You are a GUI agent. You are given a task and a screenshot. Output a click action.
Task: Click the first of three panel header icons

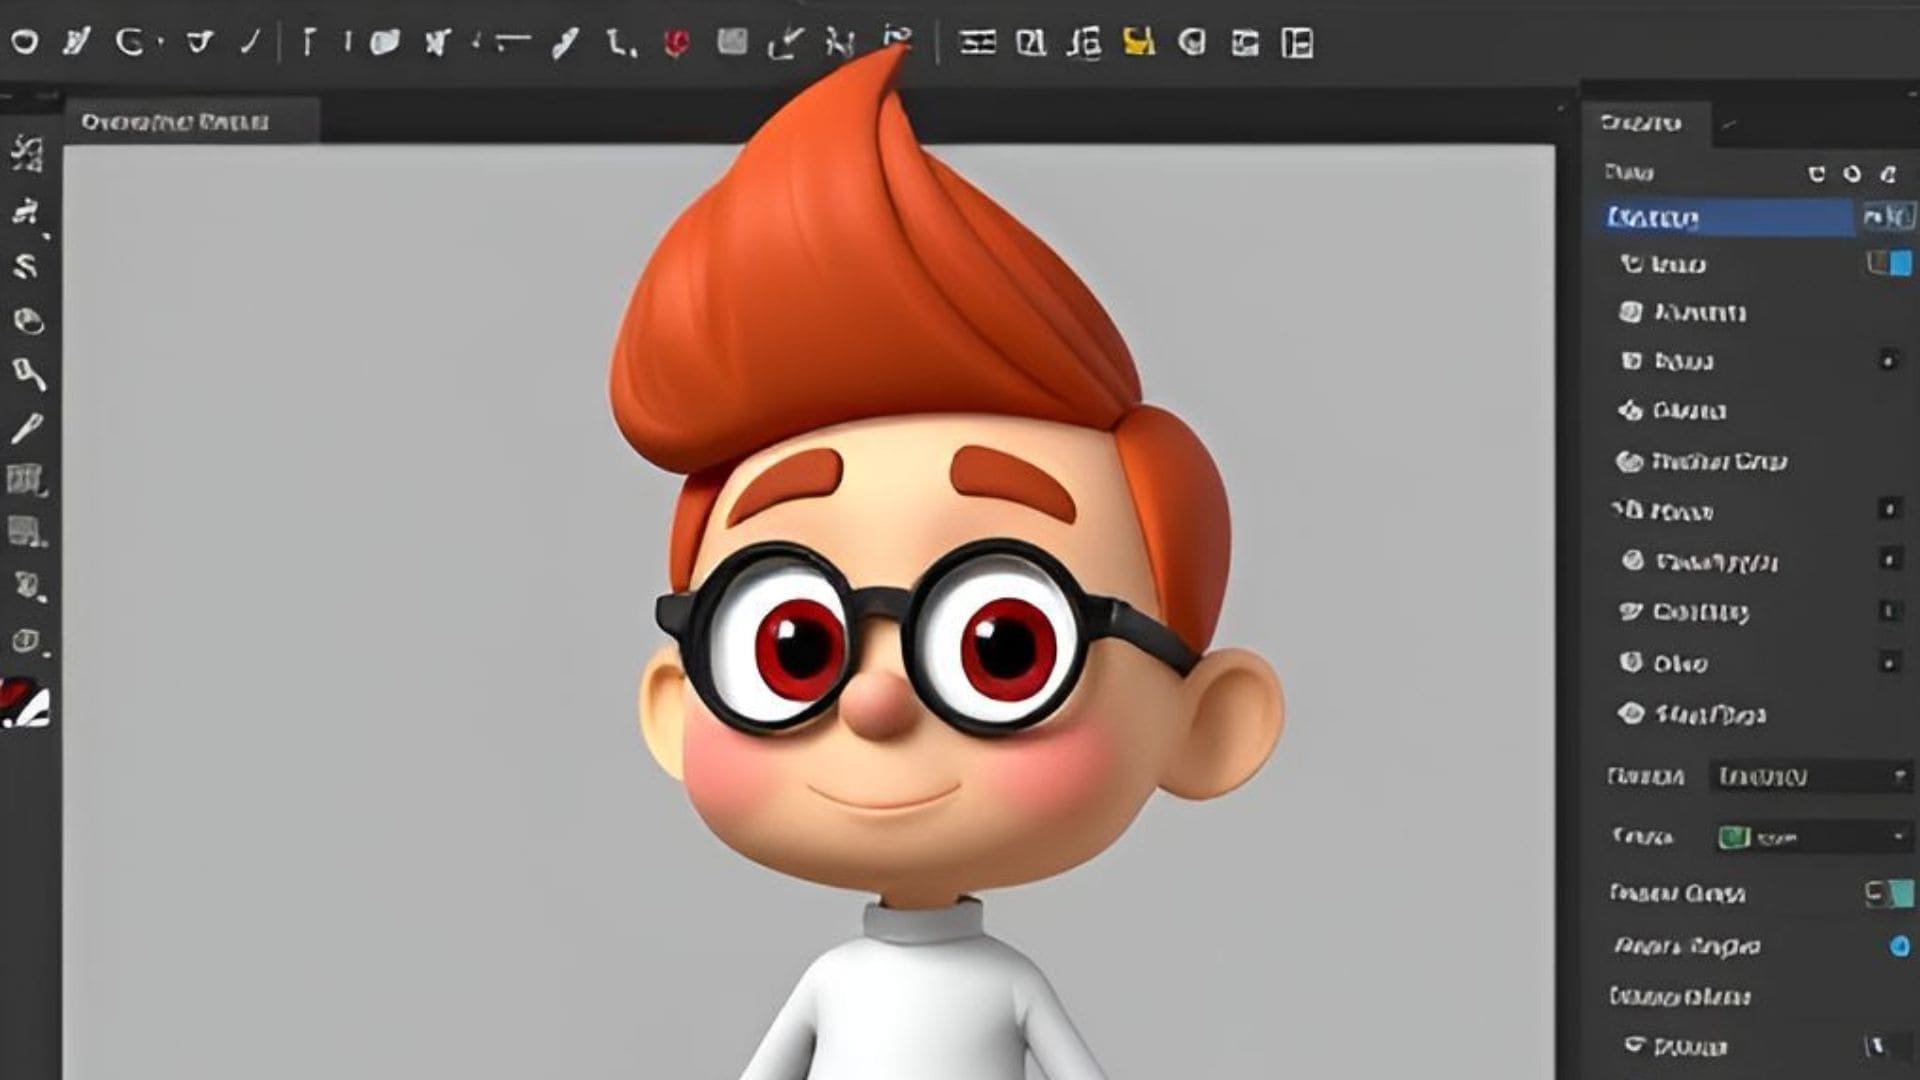(x=1817, y=174)
